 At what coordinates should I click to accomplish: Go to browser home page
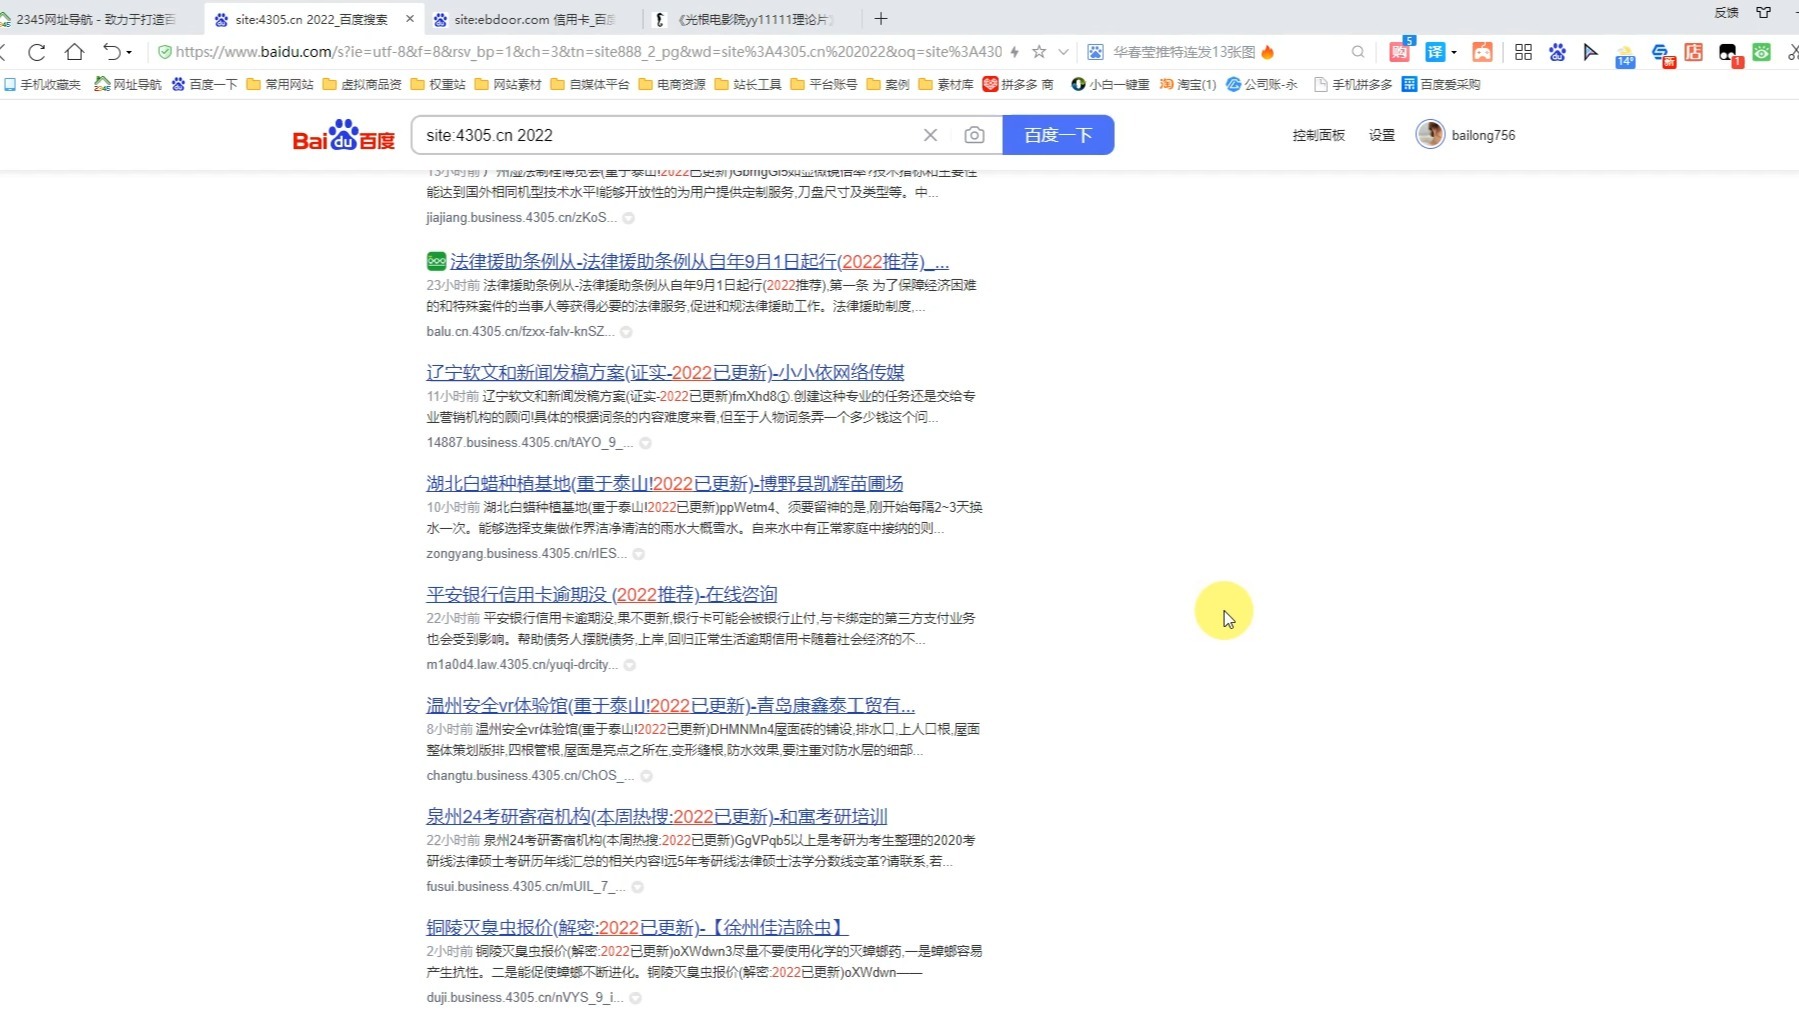74,52
